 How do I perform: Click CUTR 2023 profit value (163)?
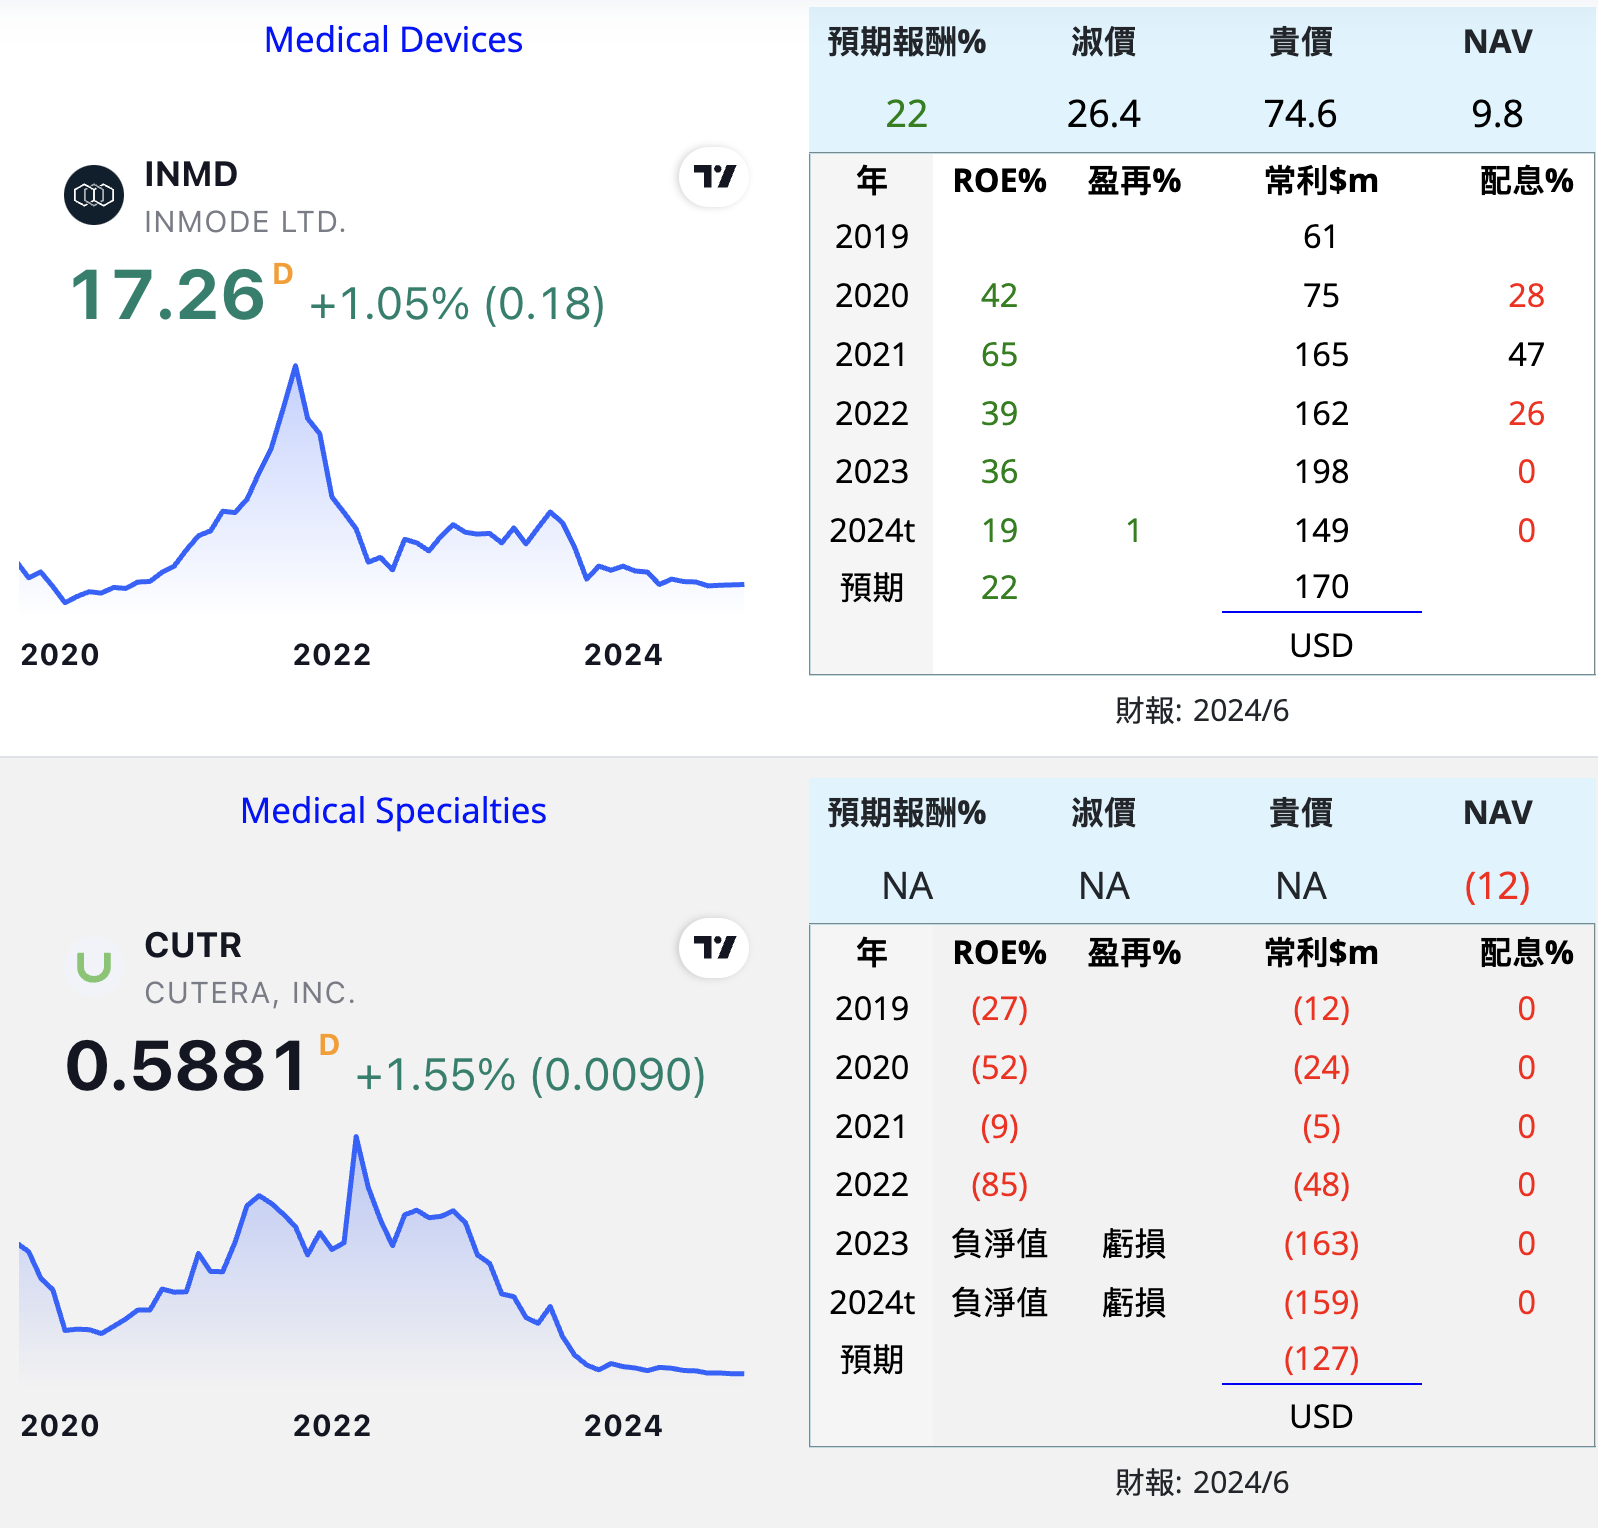click(1322, 1244)
